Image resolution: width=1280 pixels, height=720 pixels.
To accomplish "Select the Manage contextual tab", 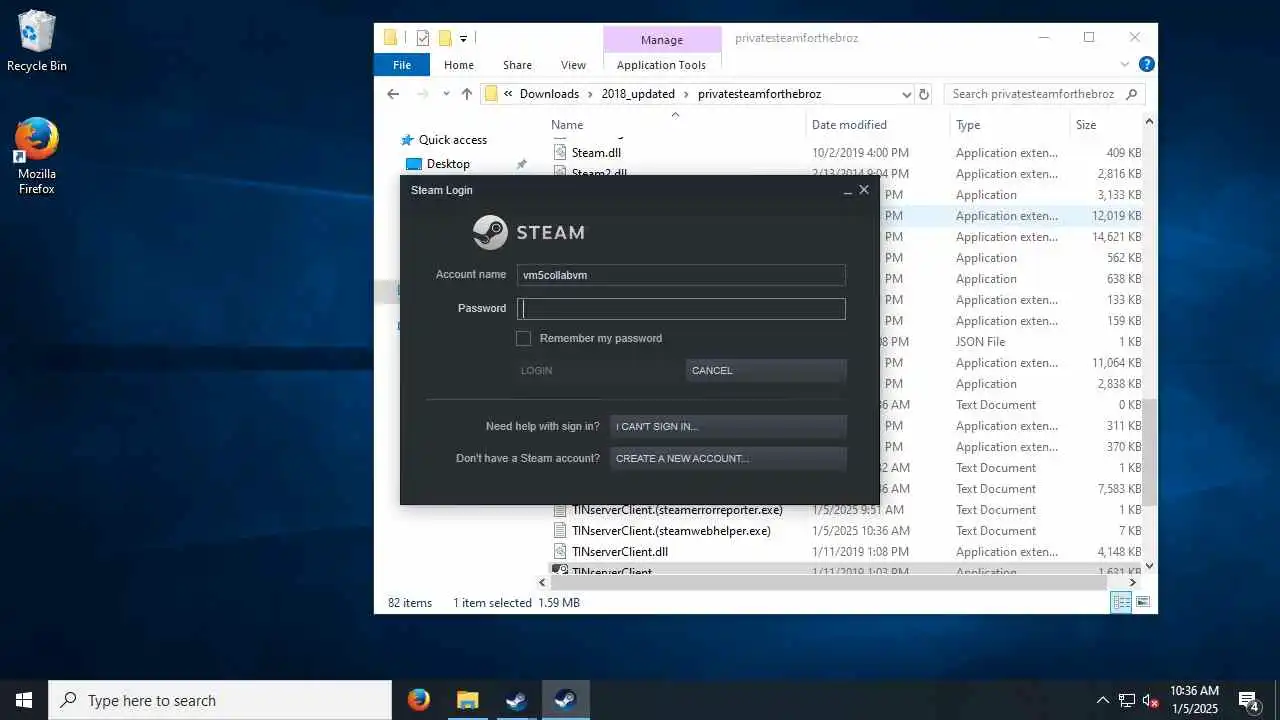I will tap(661, 40).
